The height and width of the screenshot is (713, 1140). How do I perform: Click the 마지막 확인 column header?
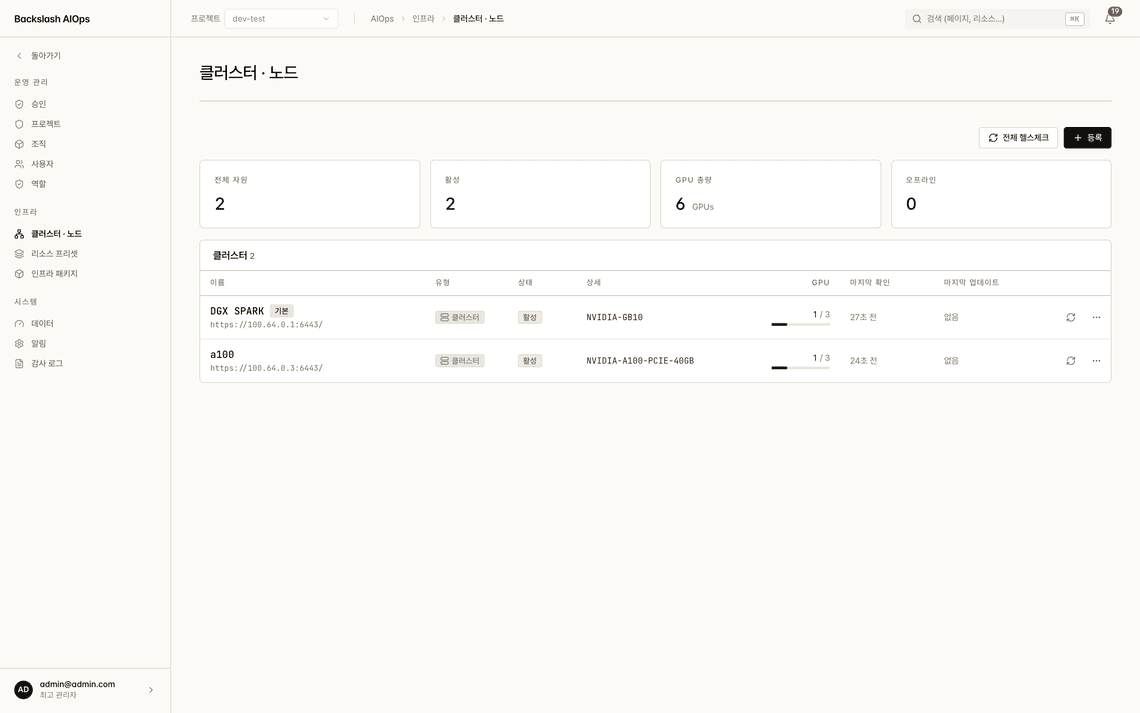click(870, 283)
